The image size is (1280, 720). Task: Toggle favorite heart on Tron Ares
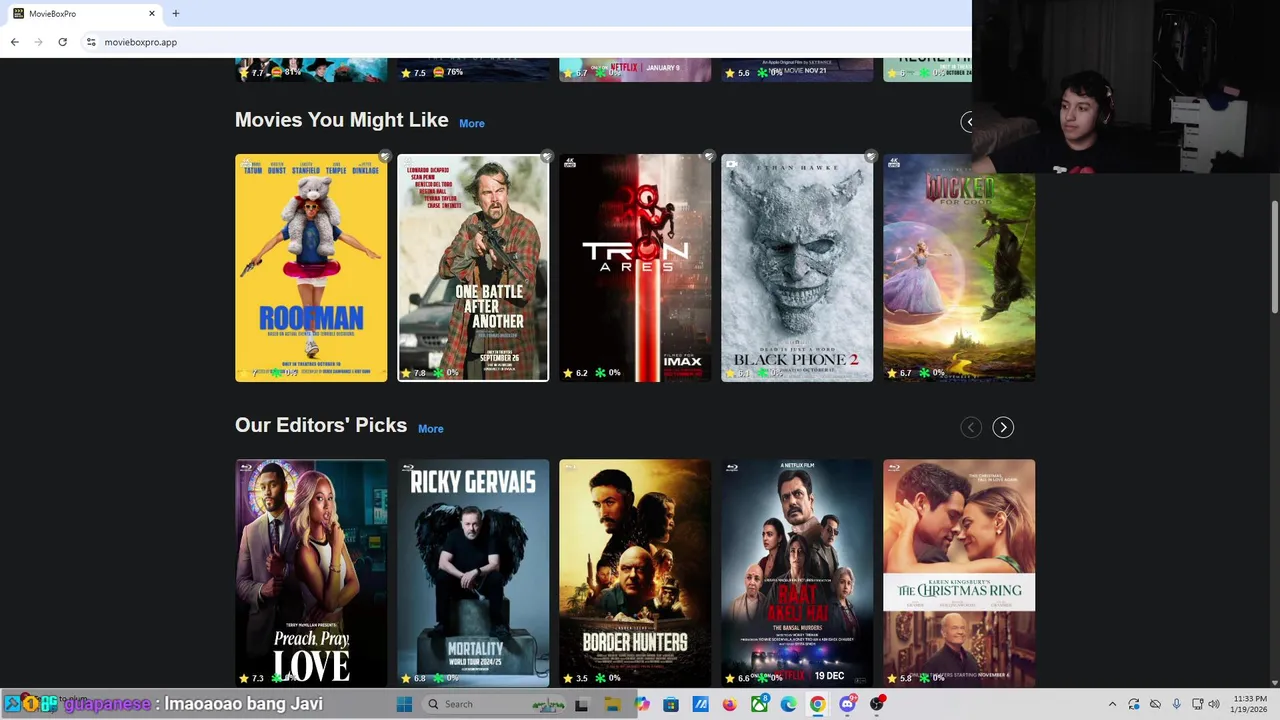(x=708, y=156)
